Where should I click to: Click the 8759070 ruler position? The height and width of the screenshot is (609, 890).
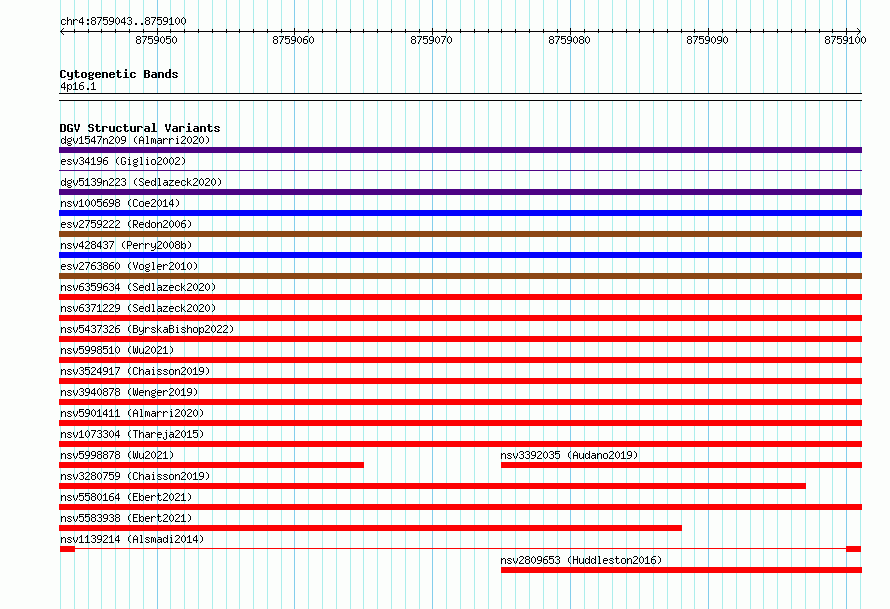[431, 40]
